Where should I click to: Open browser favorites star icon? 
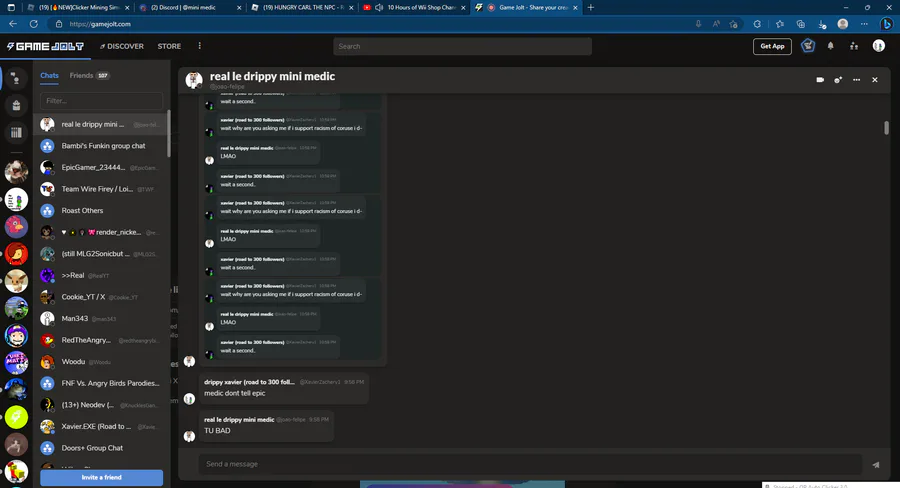(x=779, y=24)
